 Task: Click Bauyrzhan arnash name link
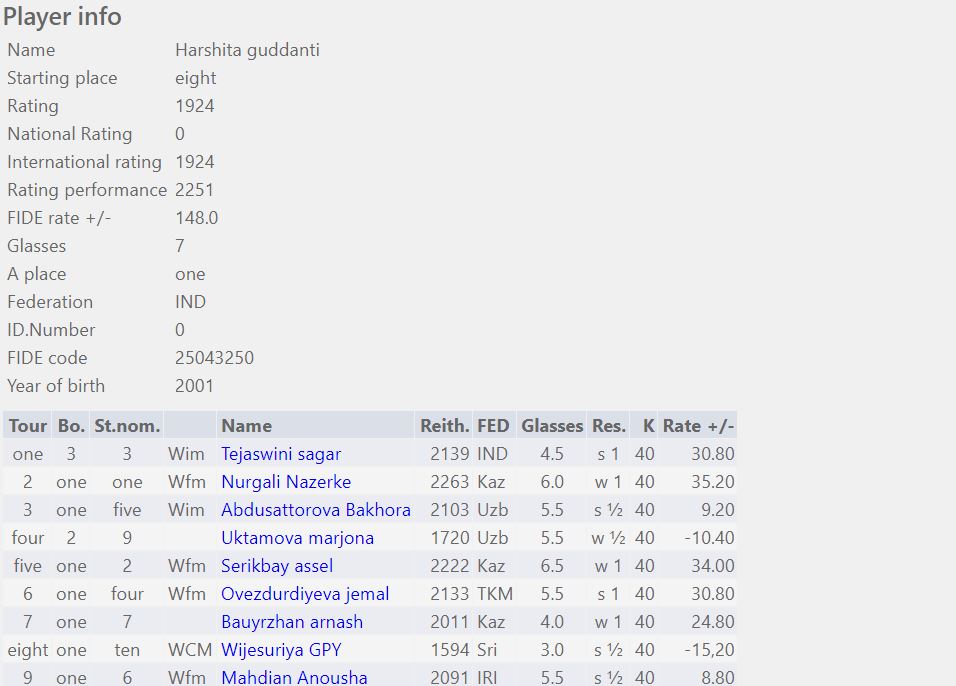point(291,622)
